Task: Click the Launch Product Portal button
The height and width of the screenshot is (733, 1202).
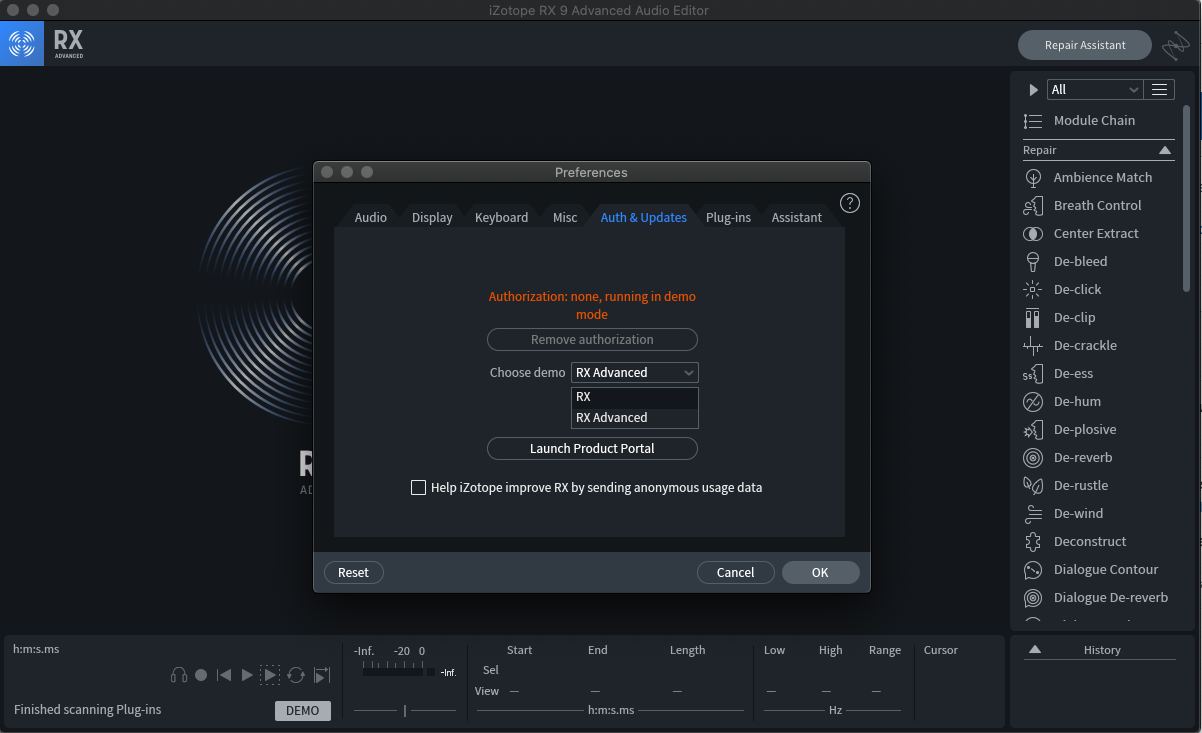Action: tap(592, 448)
